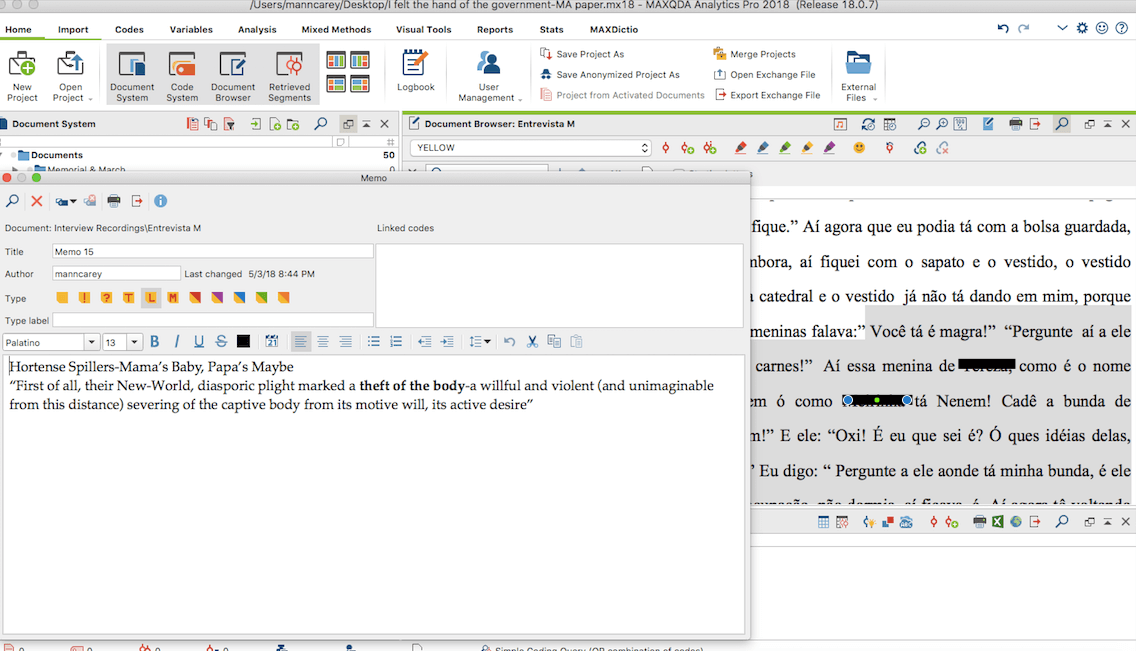The width and height of the screenshot is (1136, 651).
Task: Undo the last memo edit
Action: tap(509, 341)
